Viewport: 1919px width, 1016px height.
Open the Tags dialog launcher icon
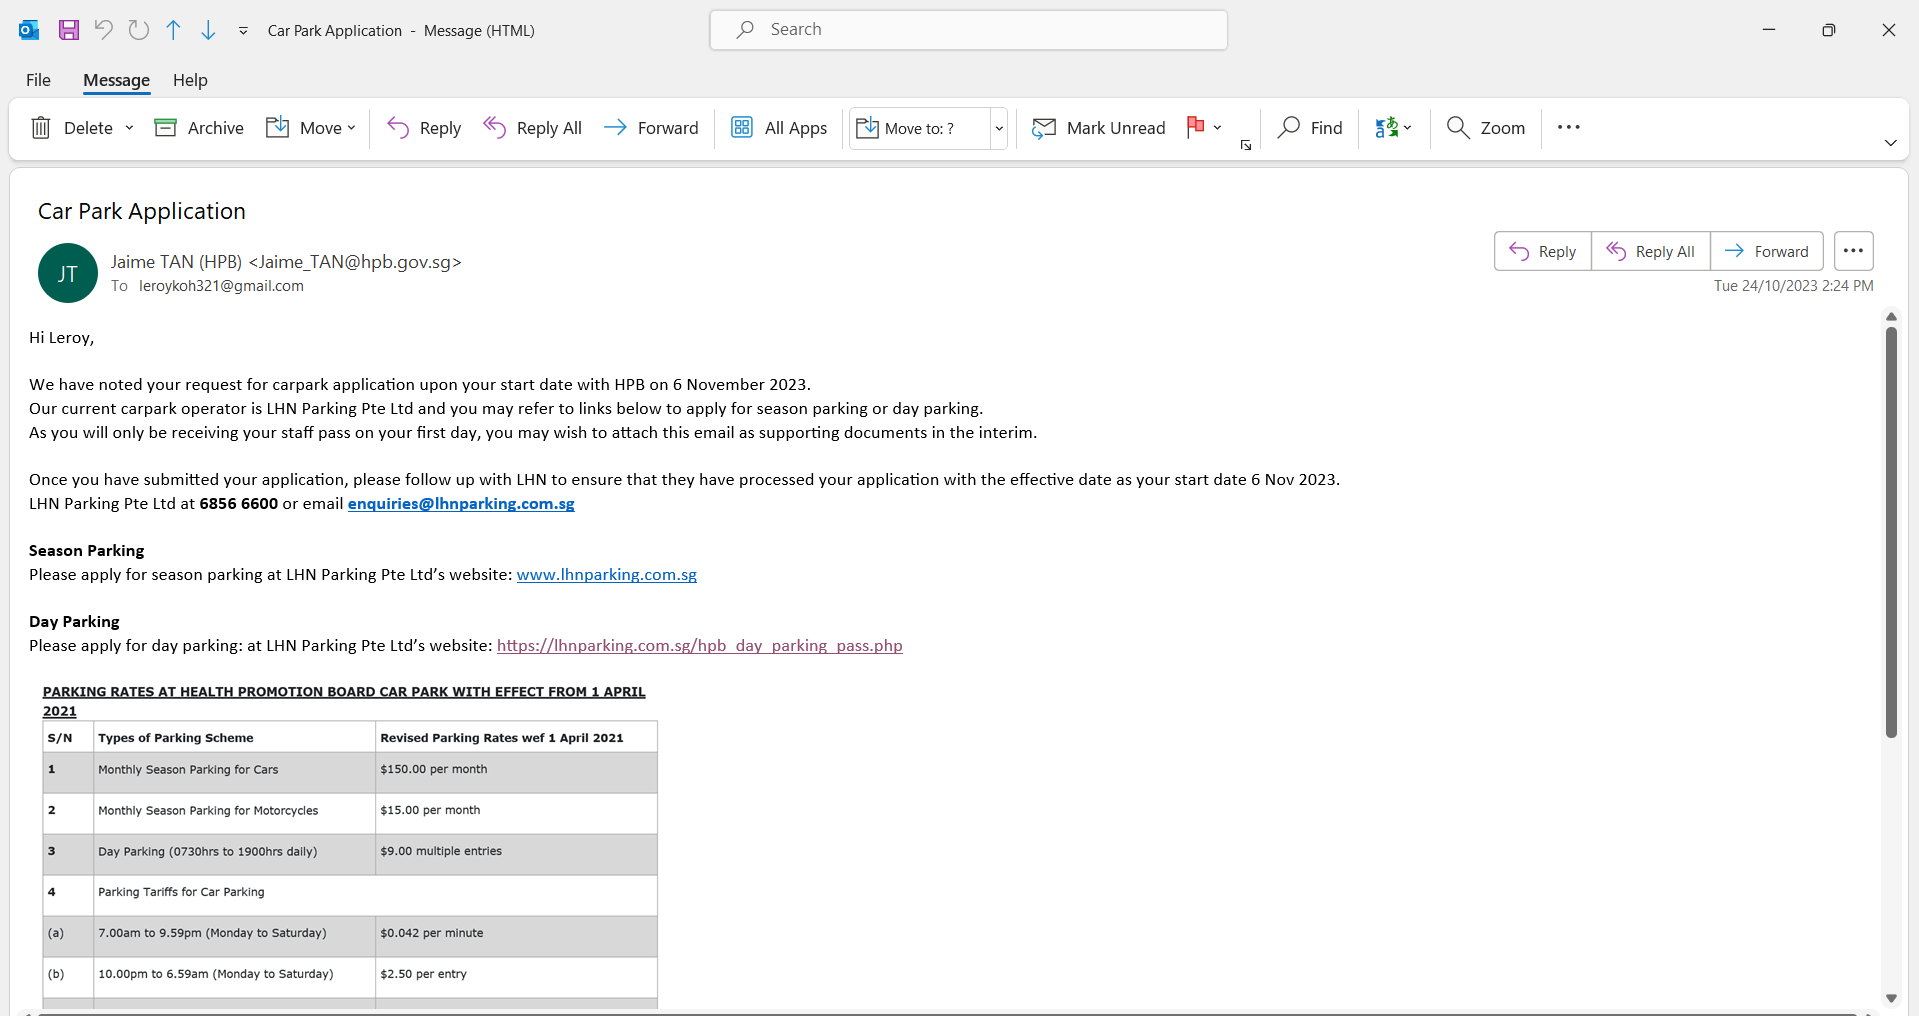1246,146
